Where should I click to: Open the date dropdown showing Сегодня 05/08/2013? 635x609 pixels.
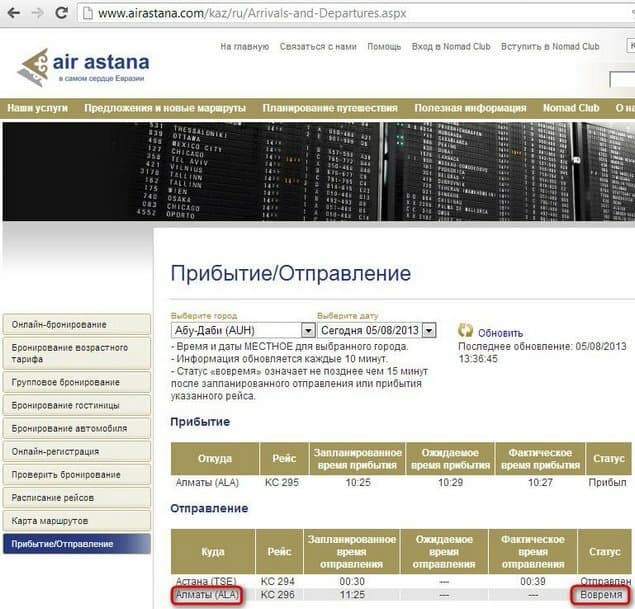coord(377,330)
